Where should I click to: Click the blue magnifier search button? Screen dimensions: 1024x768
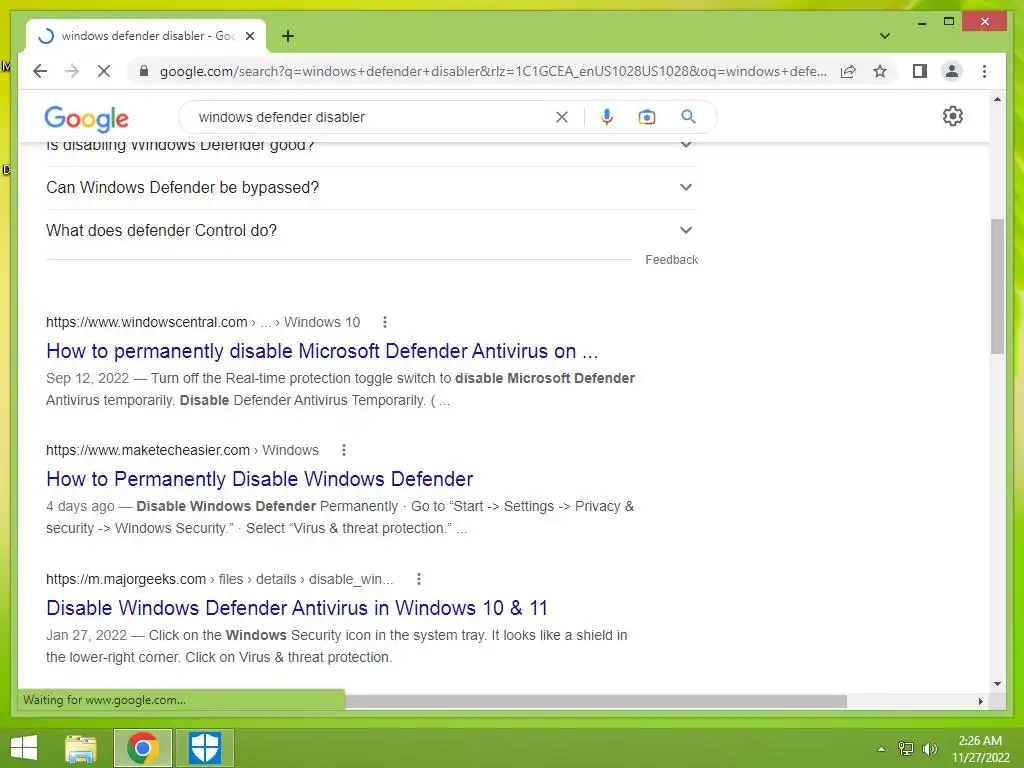tap(688, 117)
